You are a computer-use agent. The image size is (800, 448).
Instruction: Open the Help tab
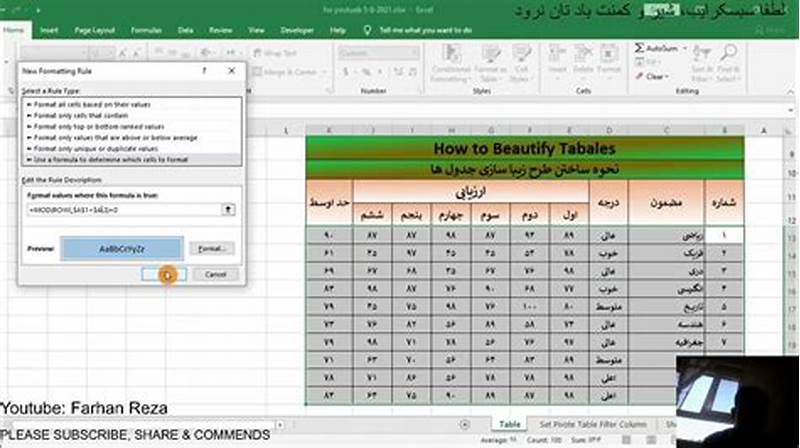(x=337, y=30)
